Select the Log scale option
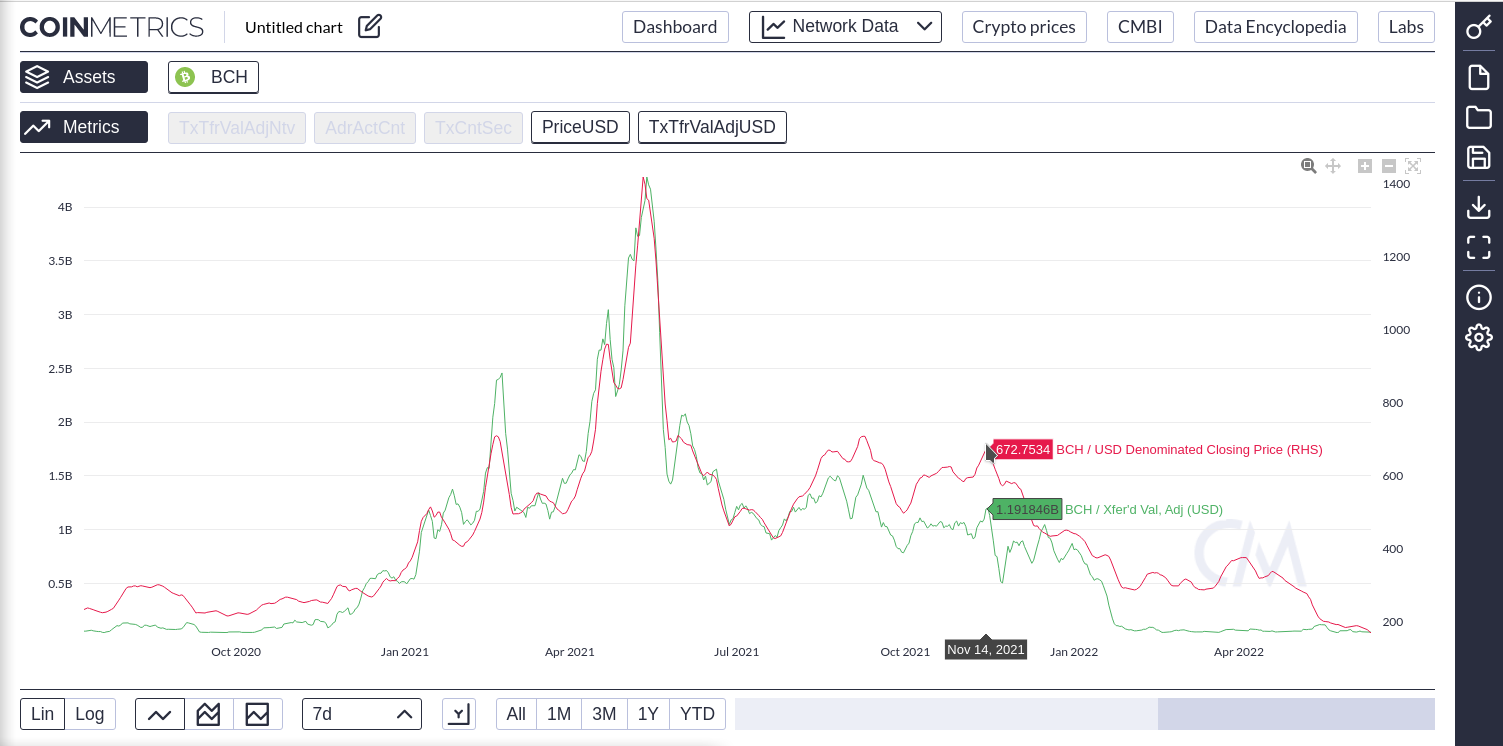Image resolution: width=1503 pixels, height=746 pixels. coord(90,714)
